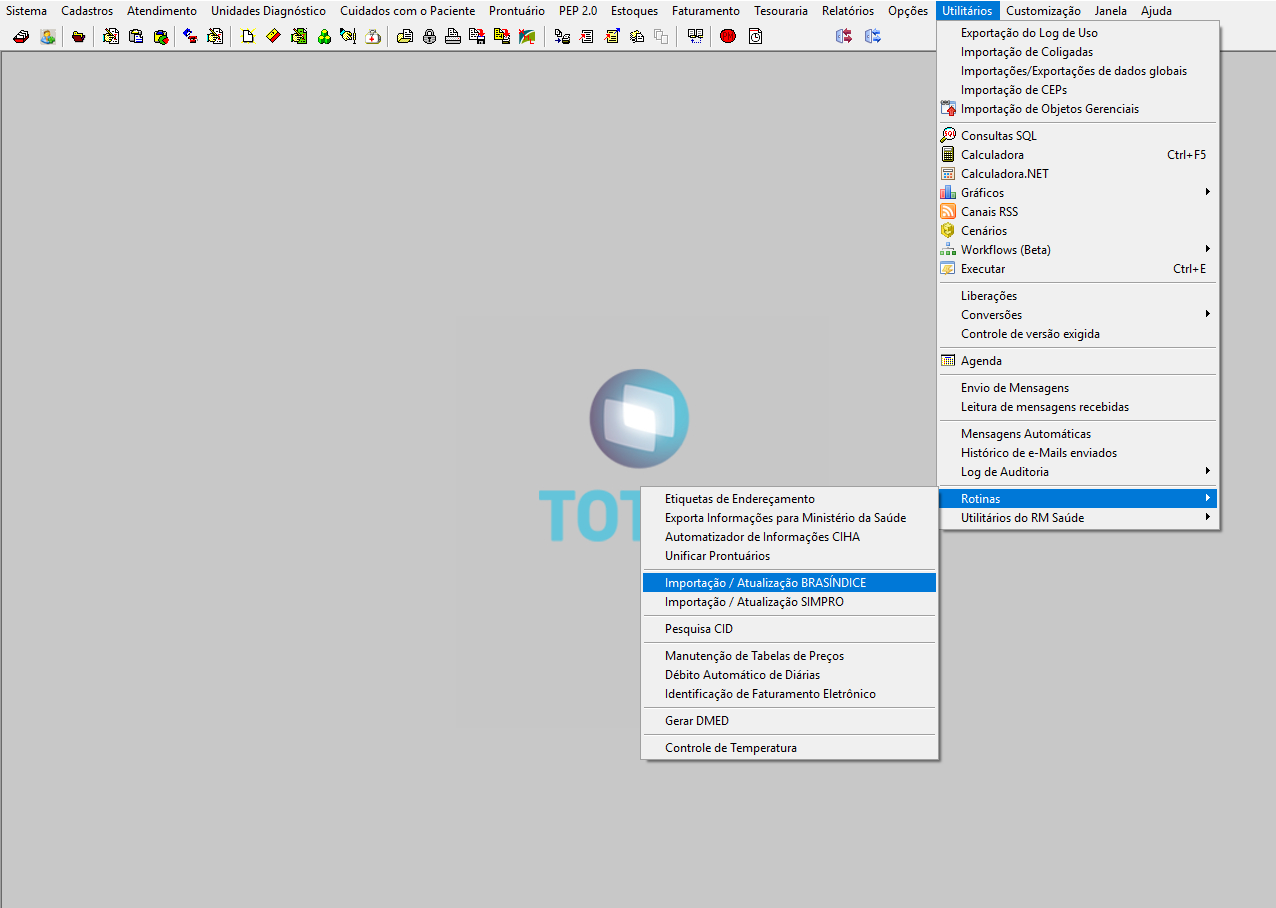Click the red tray toolbar icon
Viewport: 1276px width, 908px height.
21,37
